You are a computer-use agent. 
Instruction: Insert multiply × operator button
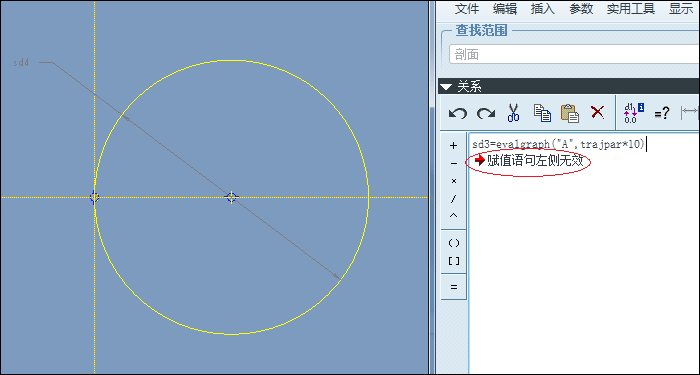point(454,181)
